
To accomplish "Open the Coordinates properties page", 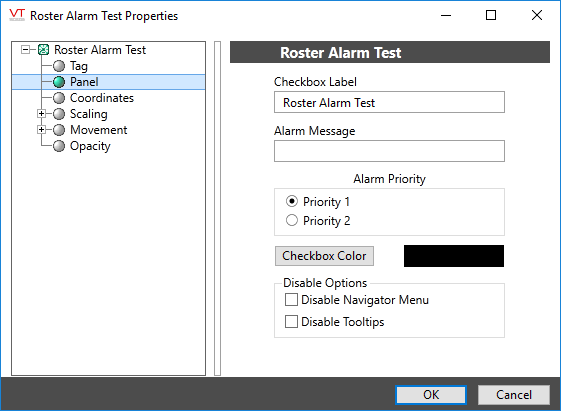I will 102,98.
